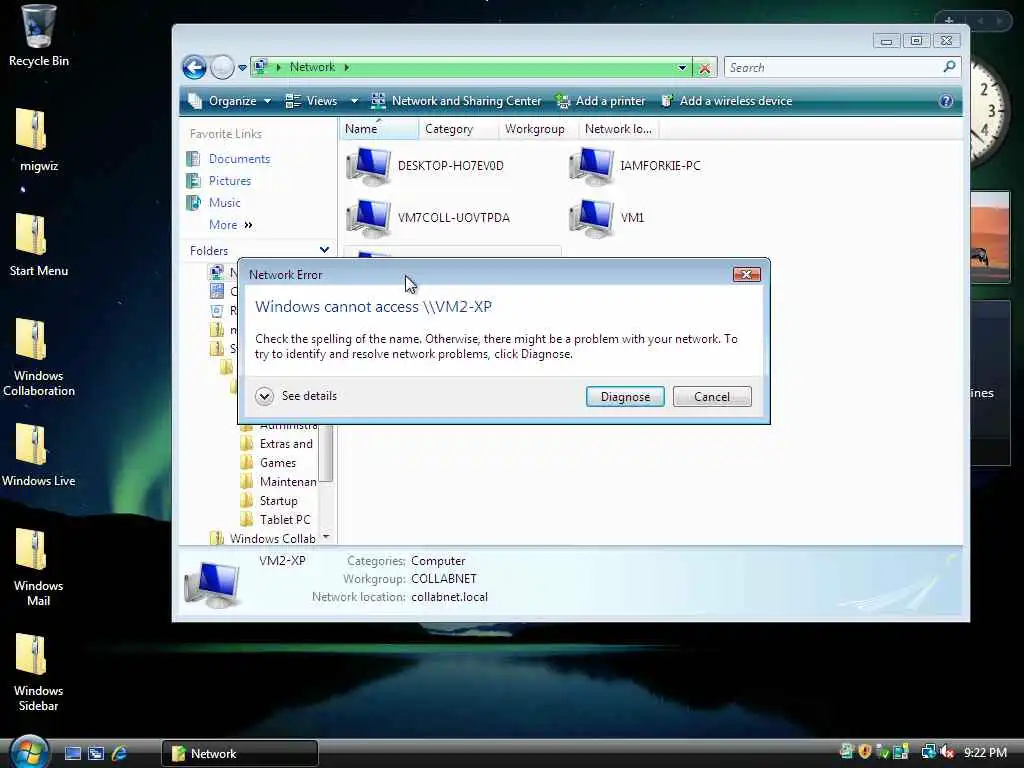Image resolution: width=1024 pixels, height=768 pixels.
Task: Click the VM2-XP computer icon in details pane
Action: point(211,584)
